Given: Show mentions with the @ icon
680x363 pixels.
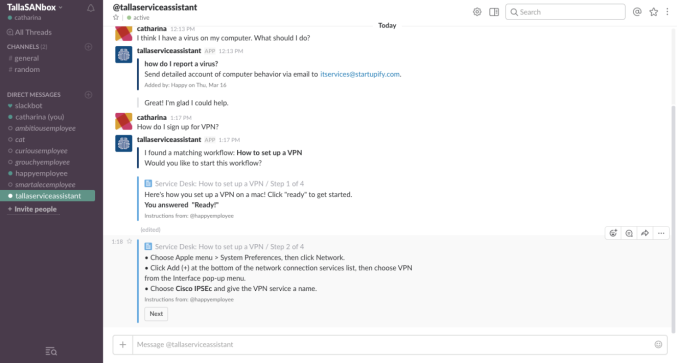Looking at the screenshot, I should [637, 12].
